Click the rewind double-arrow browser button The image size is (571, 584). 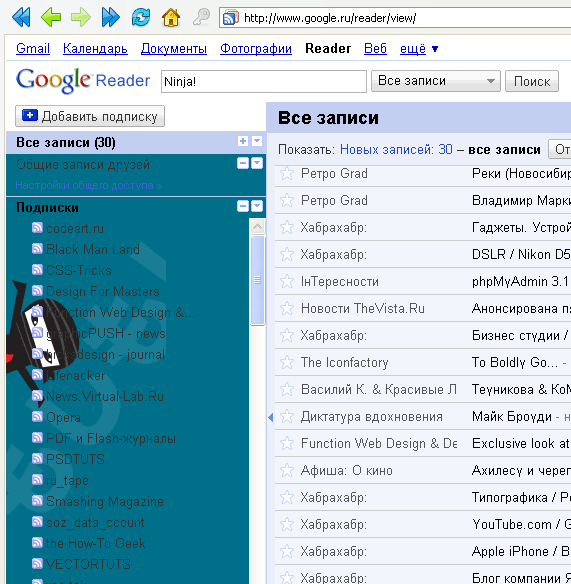click(21, 17)
